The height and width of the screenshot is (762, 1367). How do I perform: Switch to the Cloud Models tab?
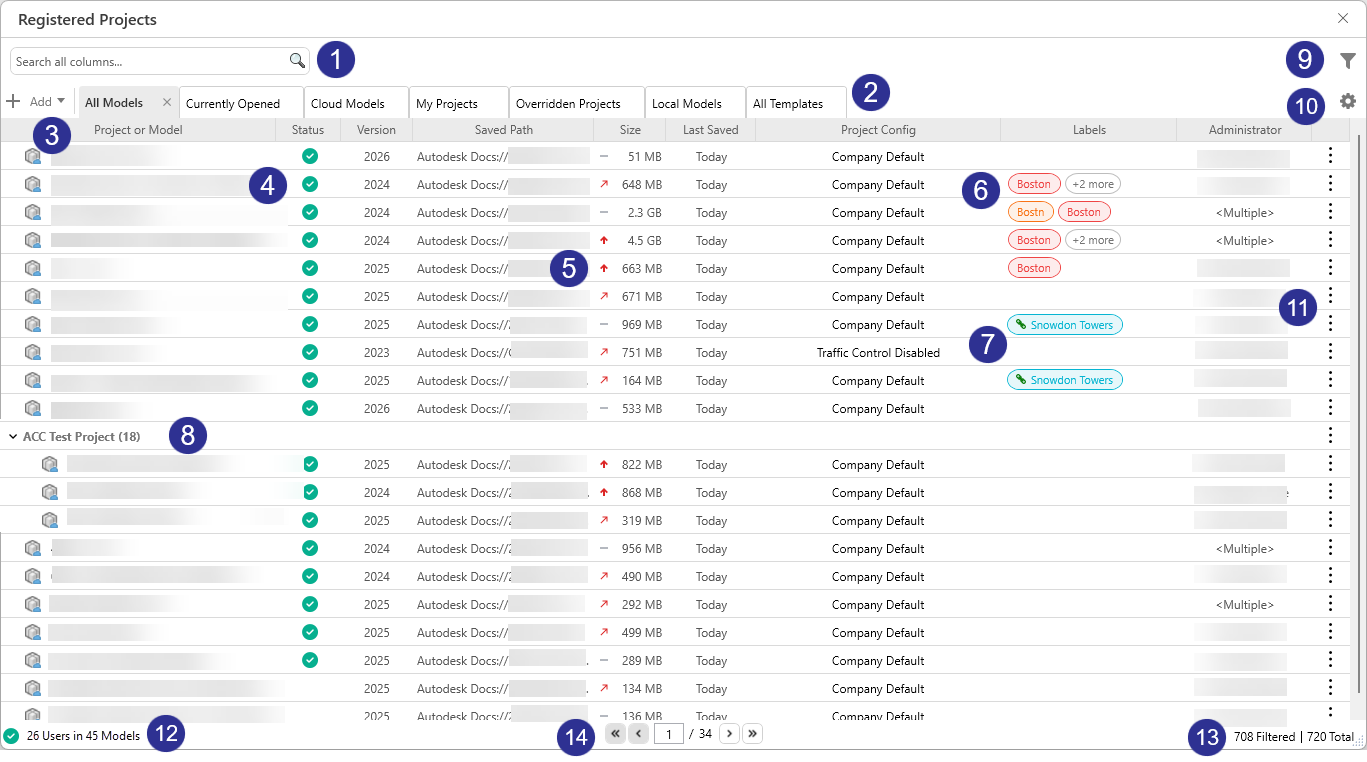(357, 103)
